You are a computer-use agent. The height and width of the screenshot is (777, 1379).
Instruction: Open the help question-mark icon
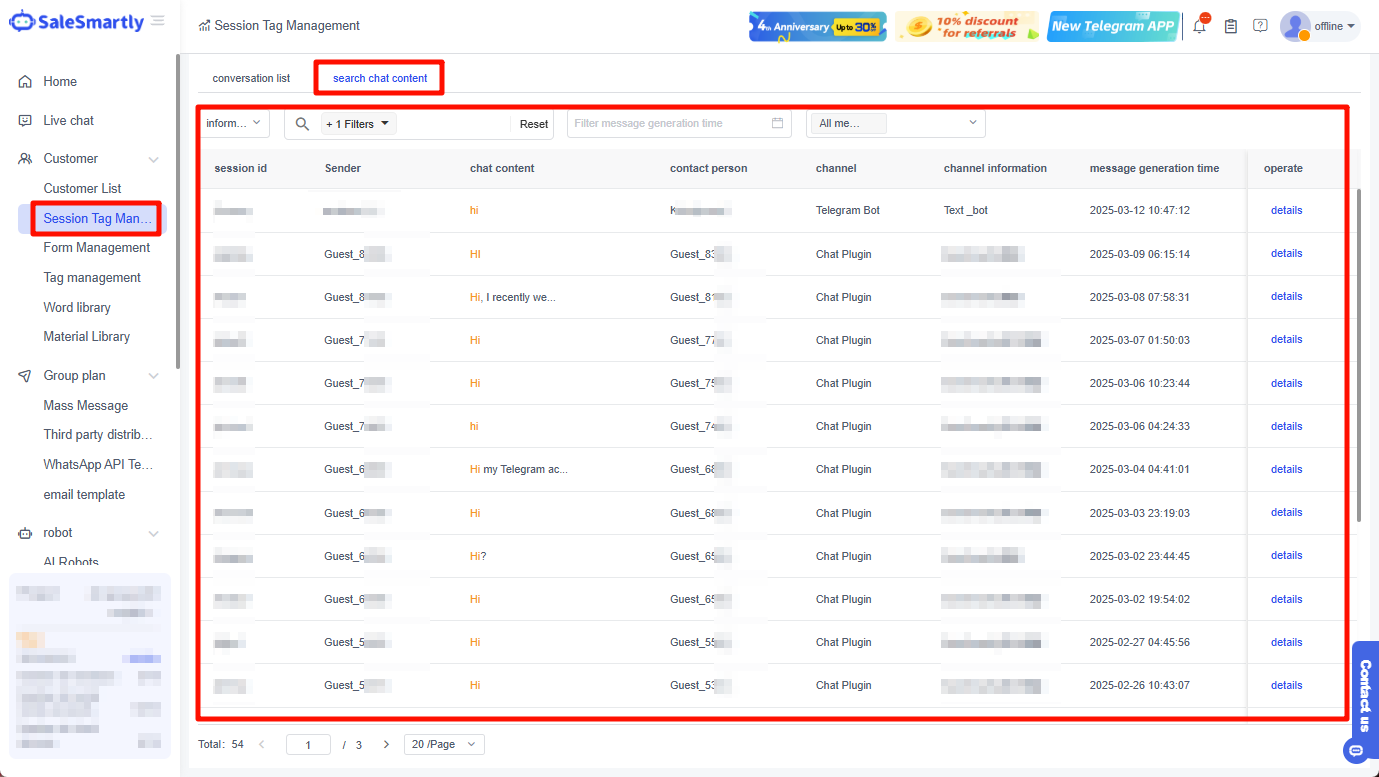coord(1260,25)
